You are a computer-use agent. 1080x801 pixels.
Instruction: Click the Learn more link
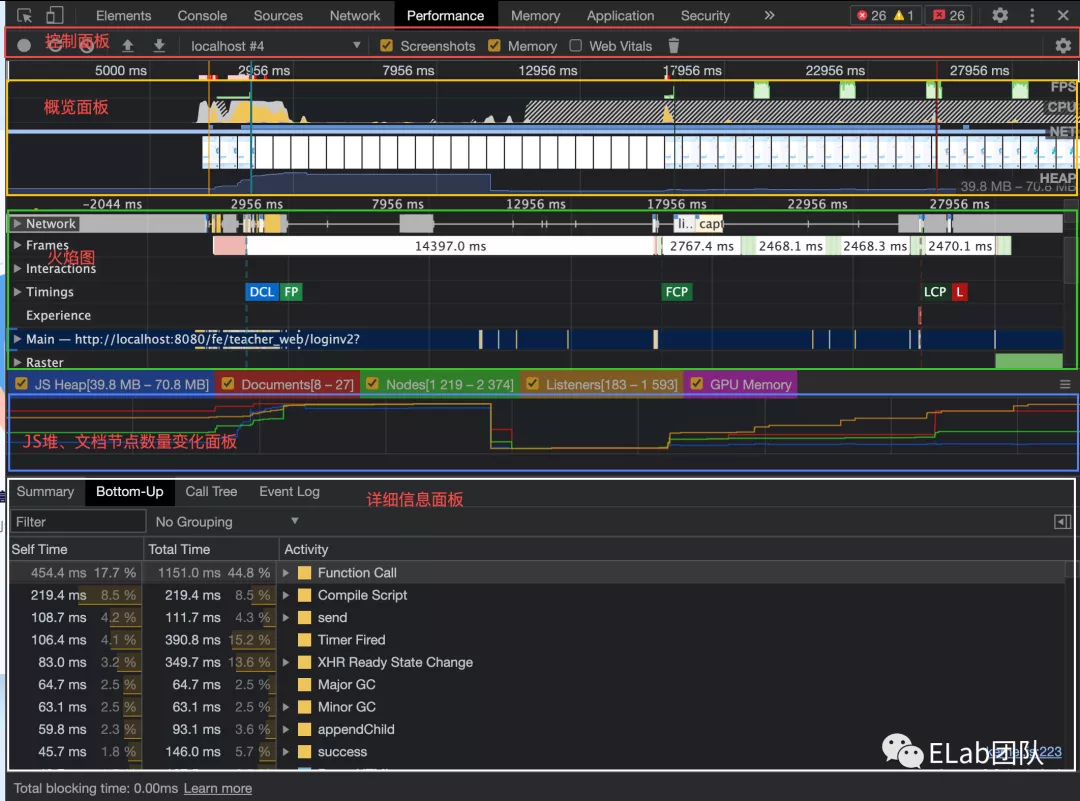tap(218, 788)
